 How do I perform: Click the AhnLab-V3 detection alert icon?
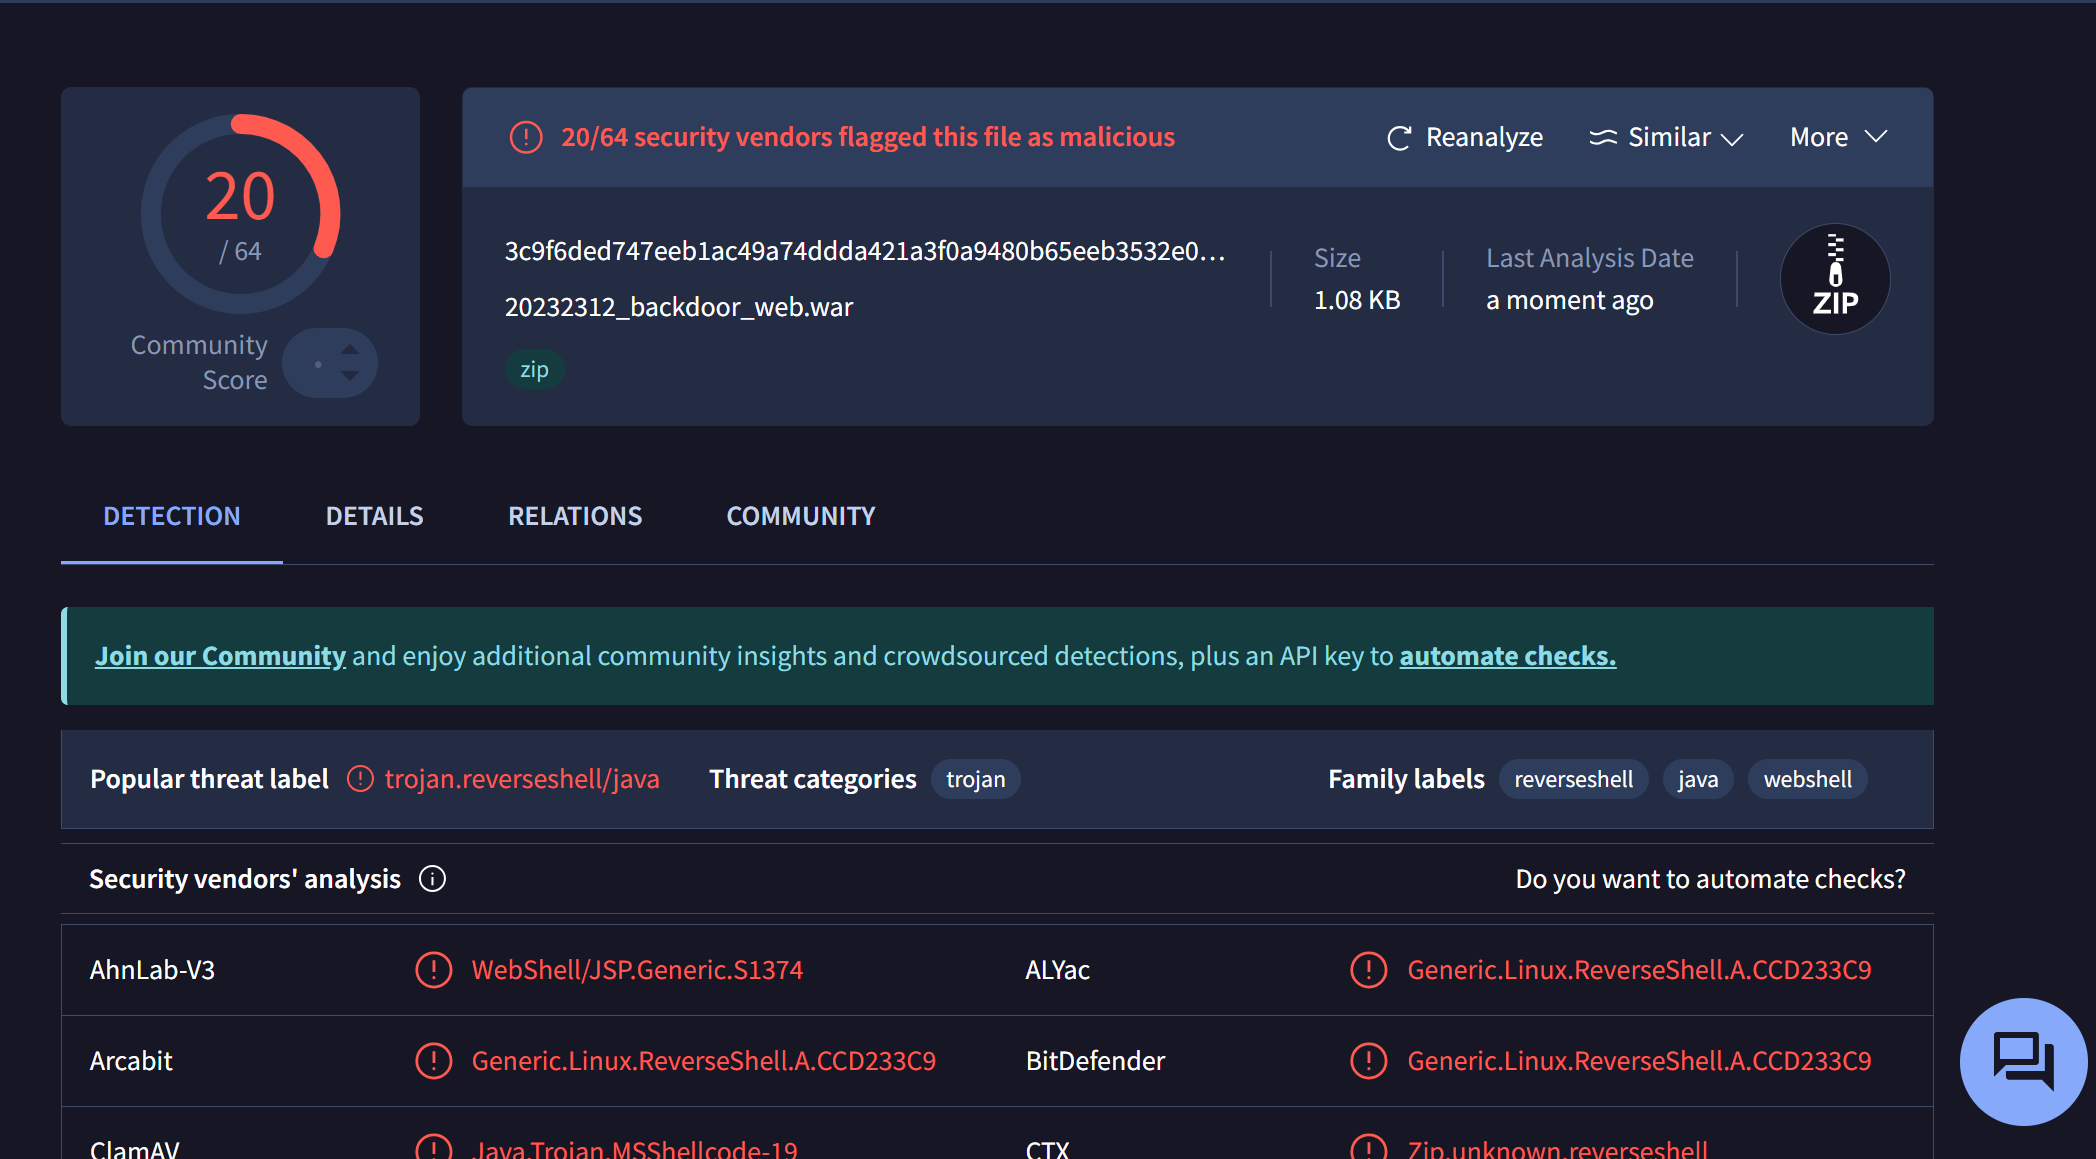pyautogui.click(x=434, y=970)
